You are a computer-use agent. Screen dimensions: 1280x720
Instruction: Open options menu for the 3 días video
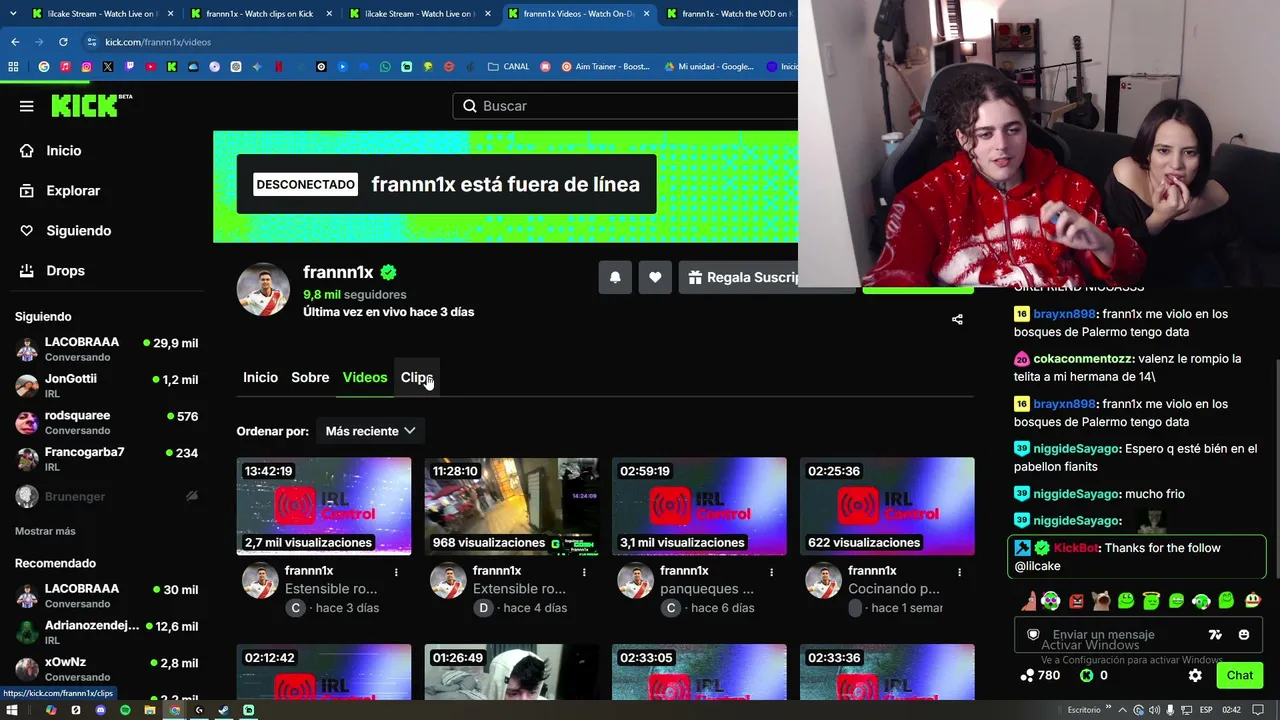396,572
